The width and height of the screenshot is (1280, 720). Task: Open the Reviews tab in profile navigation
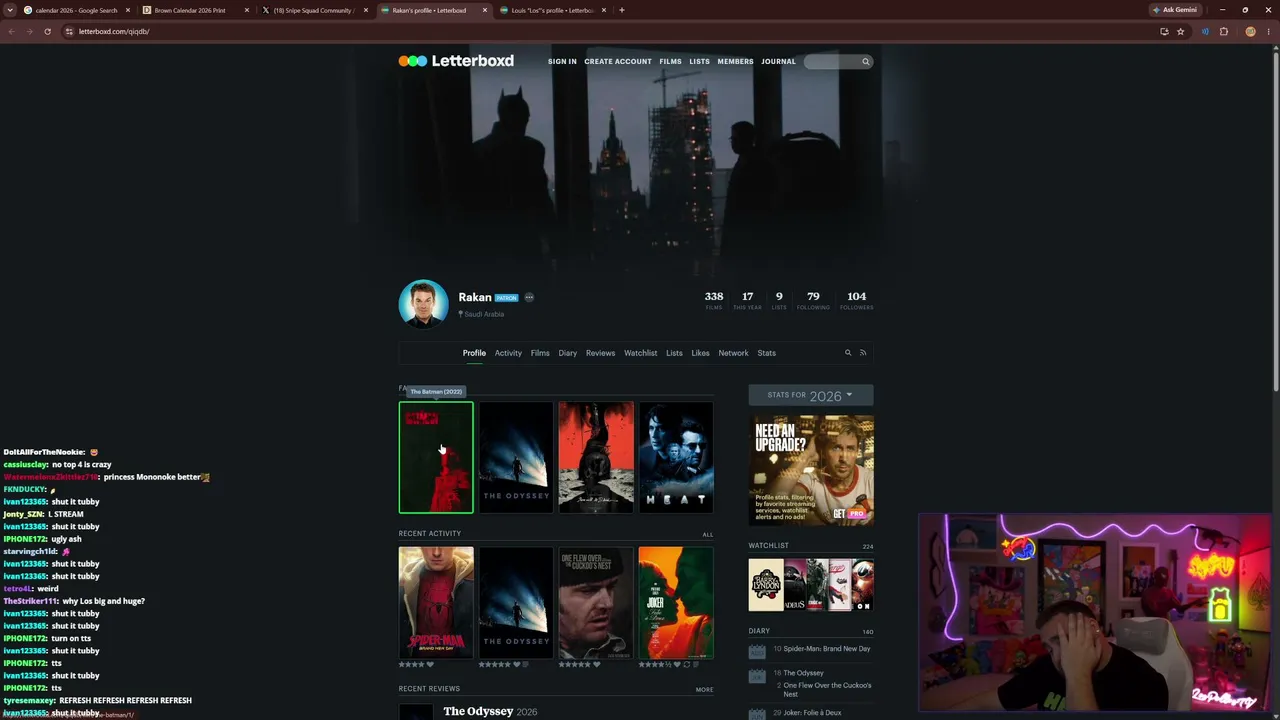click(600, 353)
